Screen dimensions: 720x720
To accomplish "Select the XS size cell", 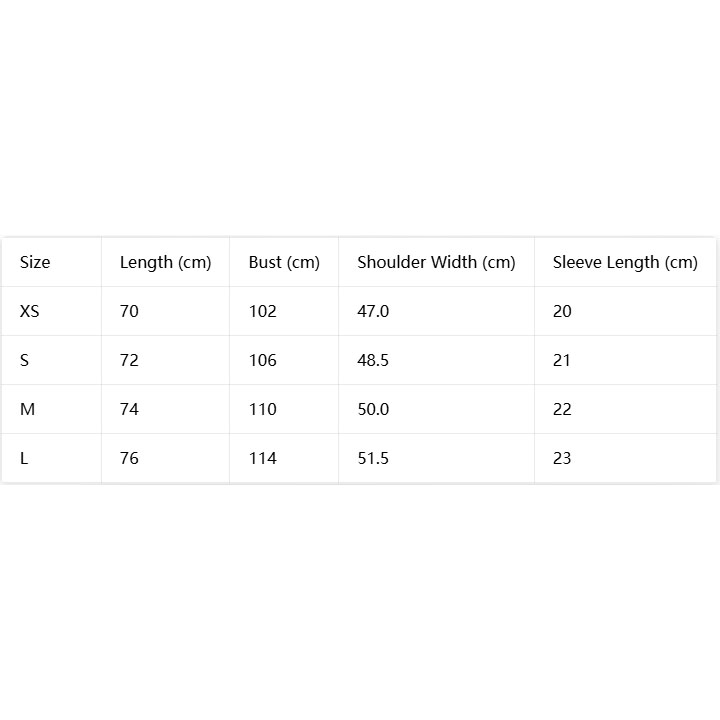I will [x=29, y=311].
